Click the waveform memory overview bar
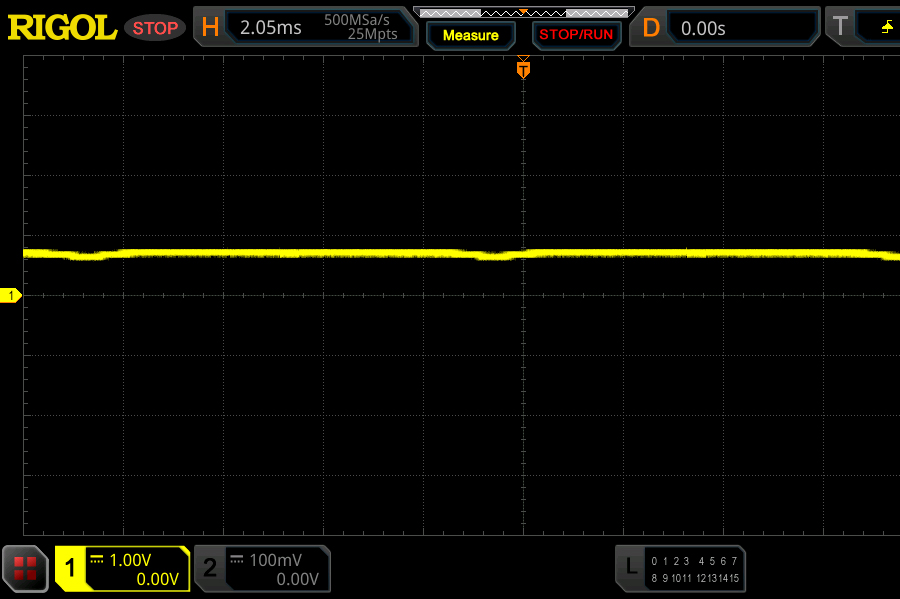Image resolution: width=900 pixels, height=599 pixels. click(523, 13)
